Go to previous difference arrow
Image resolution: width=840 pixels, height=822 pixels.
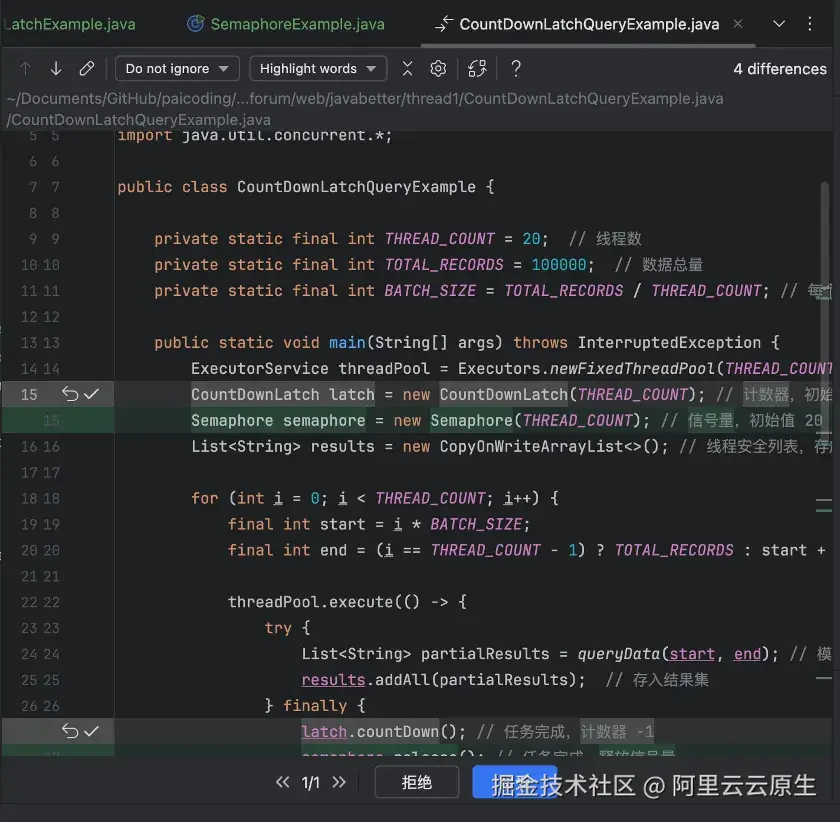point(25,69)
